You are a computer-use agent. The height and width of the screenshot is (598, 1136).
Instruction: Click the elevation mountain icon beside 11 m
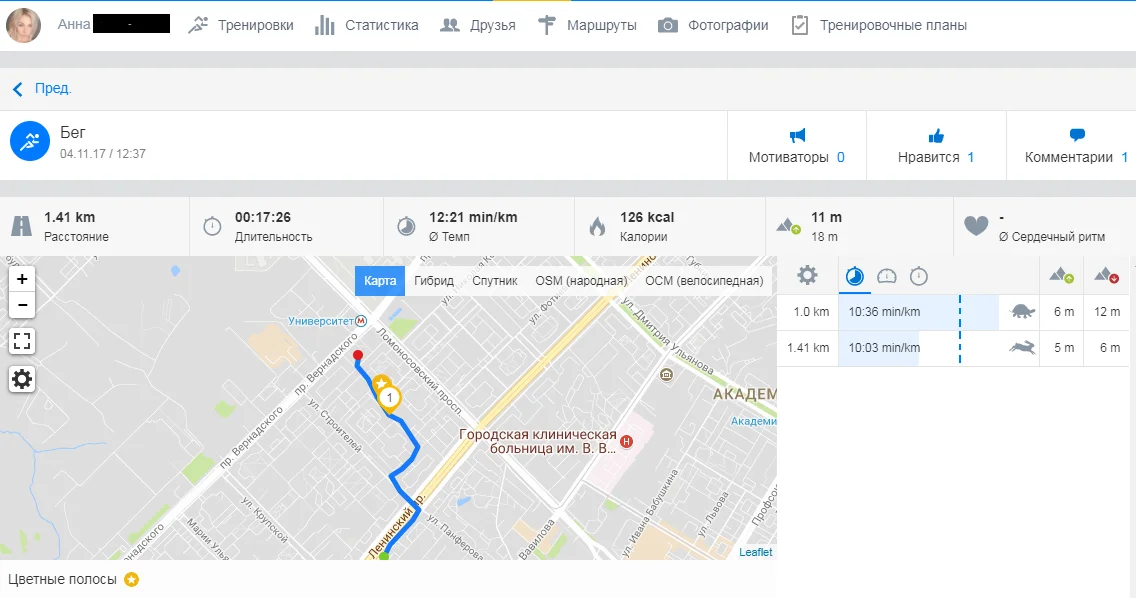[x=788, y=226]
